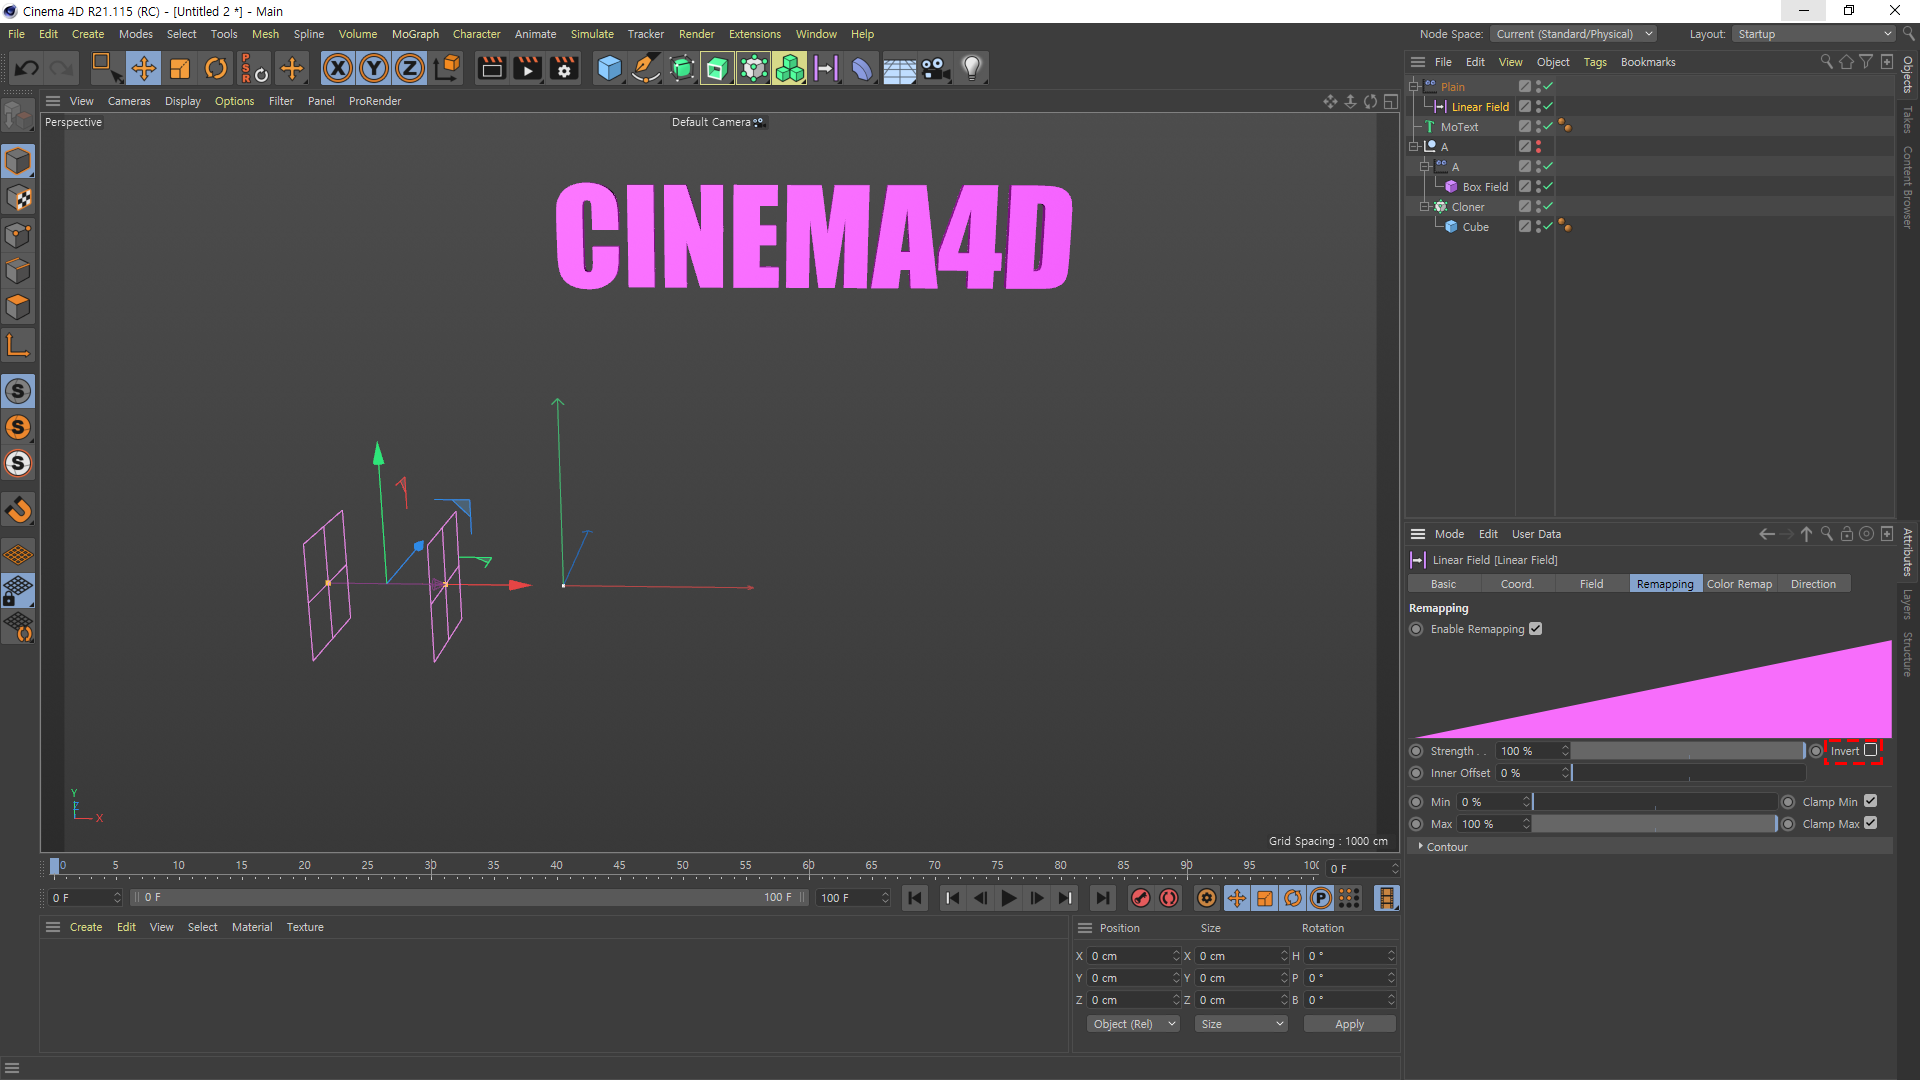The height and width of the screenshot is (1080, 1920).
Task: Add a Cube primitive object
Action: coord(608,68)
